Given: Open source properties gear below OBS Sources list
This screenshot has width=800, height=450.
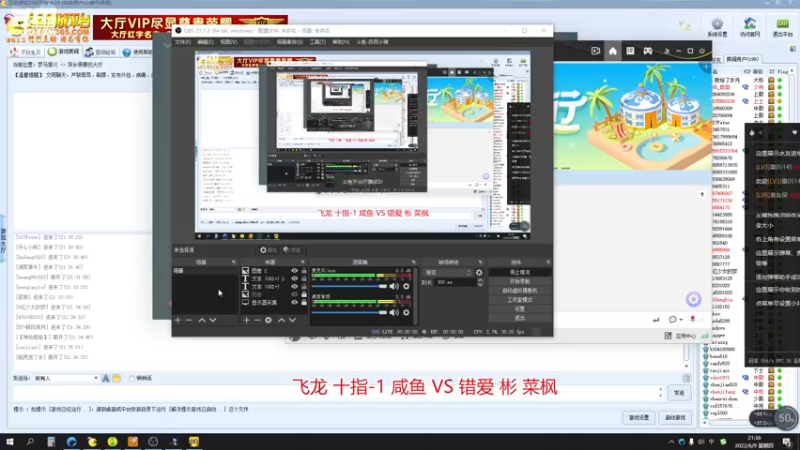Looking at the screenshot, I should 268,320.
